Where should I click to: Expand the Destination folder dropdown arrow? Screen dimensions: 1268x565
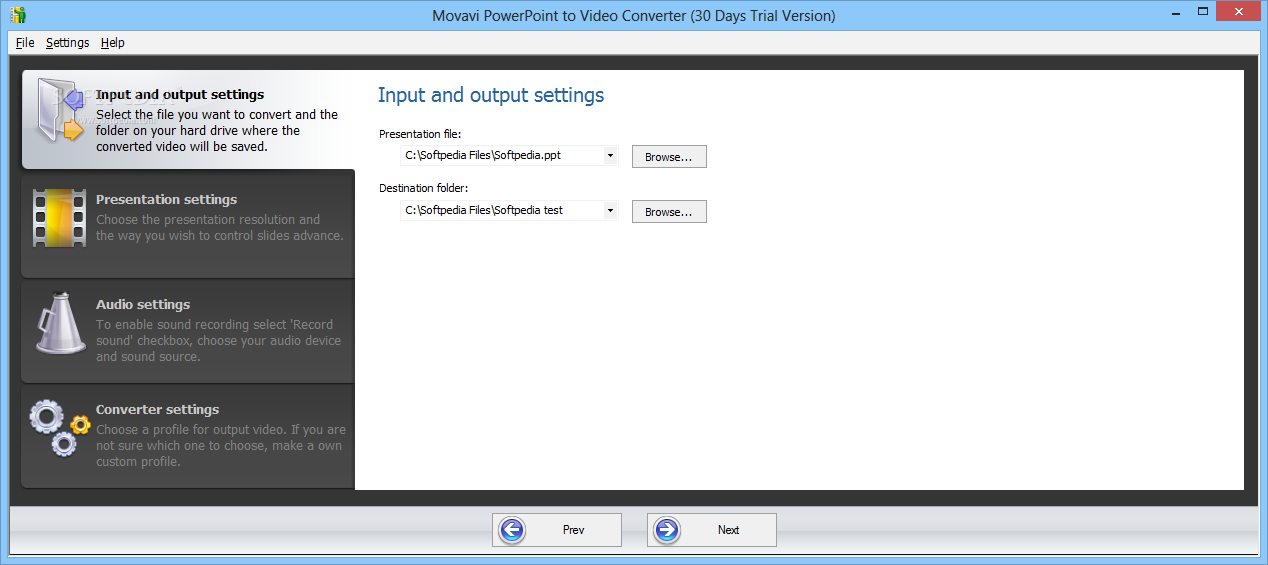[610, 211]
